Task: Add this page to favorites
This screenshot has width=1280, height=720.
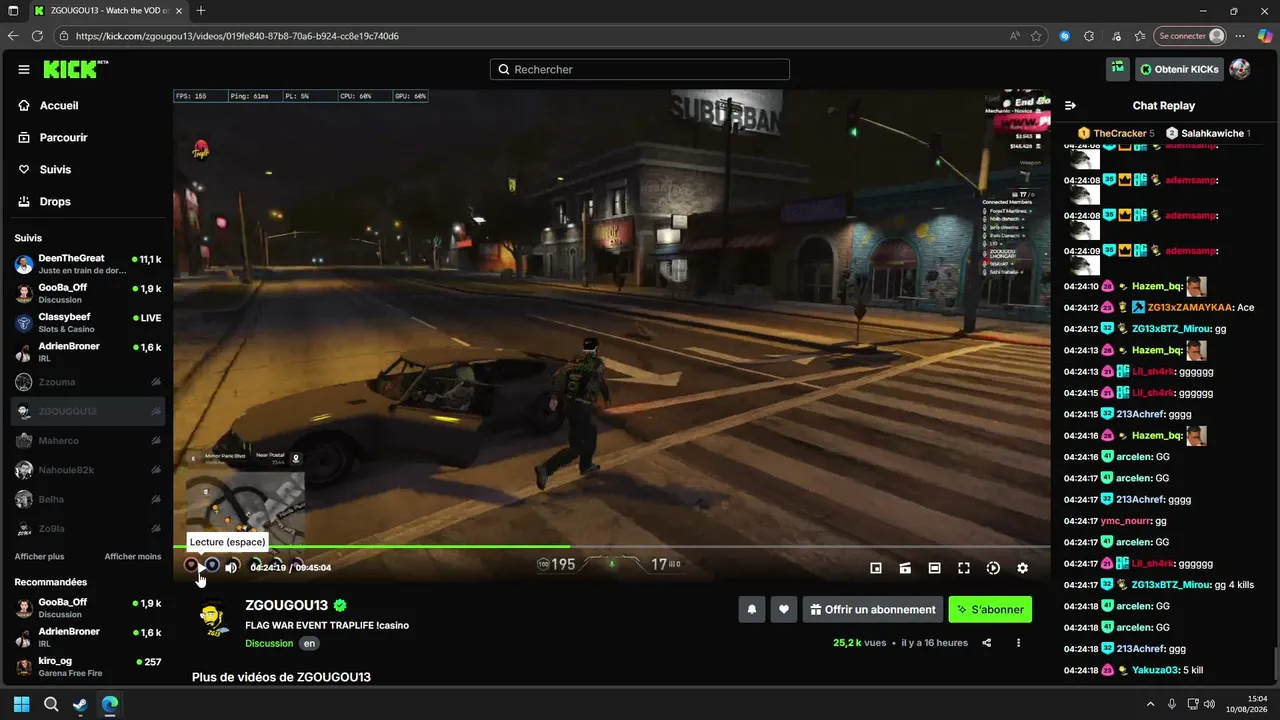Action: click(1037, 36)
